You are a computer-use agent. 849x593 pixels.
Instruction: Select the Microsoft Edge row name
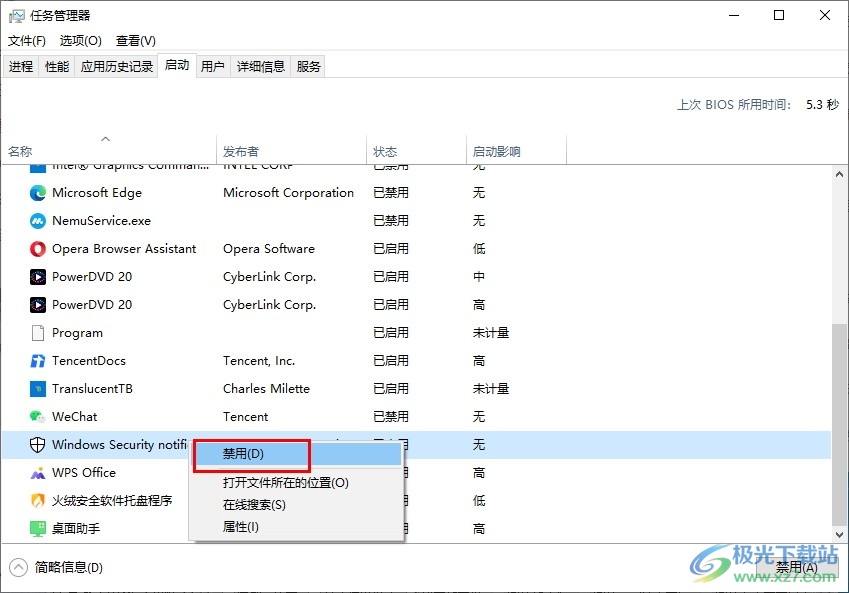click(97, 193)
